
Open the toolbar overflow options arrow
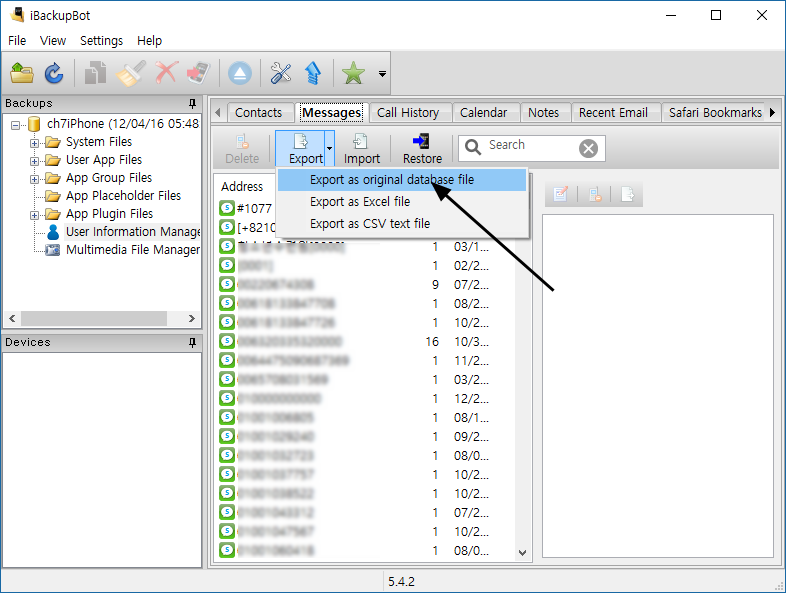[382, 74]
